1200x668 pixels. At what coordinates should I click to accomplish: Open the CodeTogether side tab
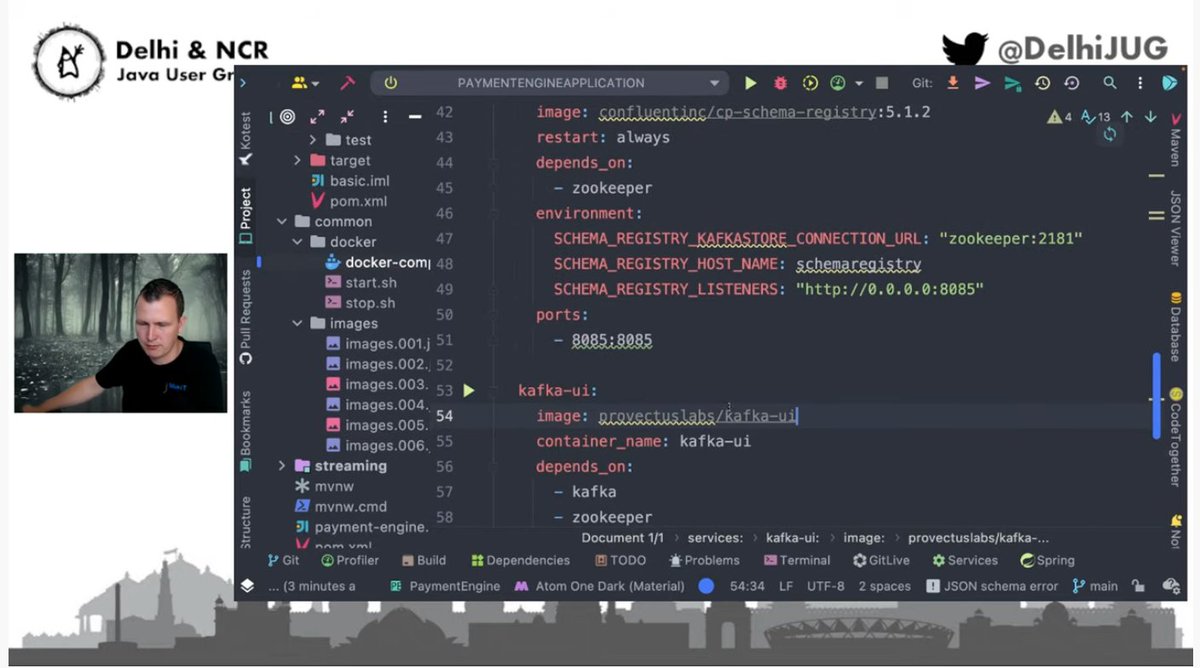tap(1175, 438)
